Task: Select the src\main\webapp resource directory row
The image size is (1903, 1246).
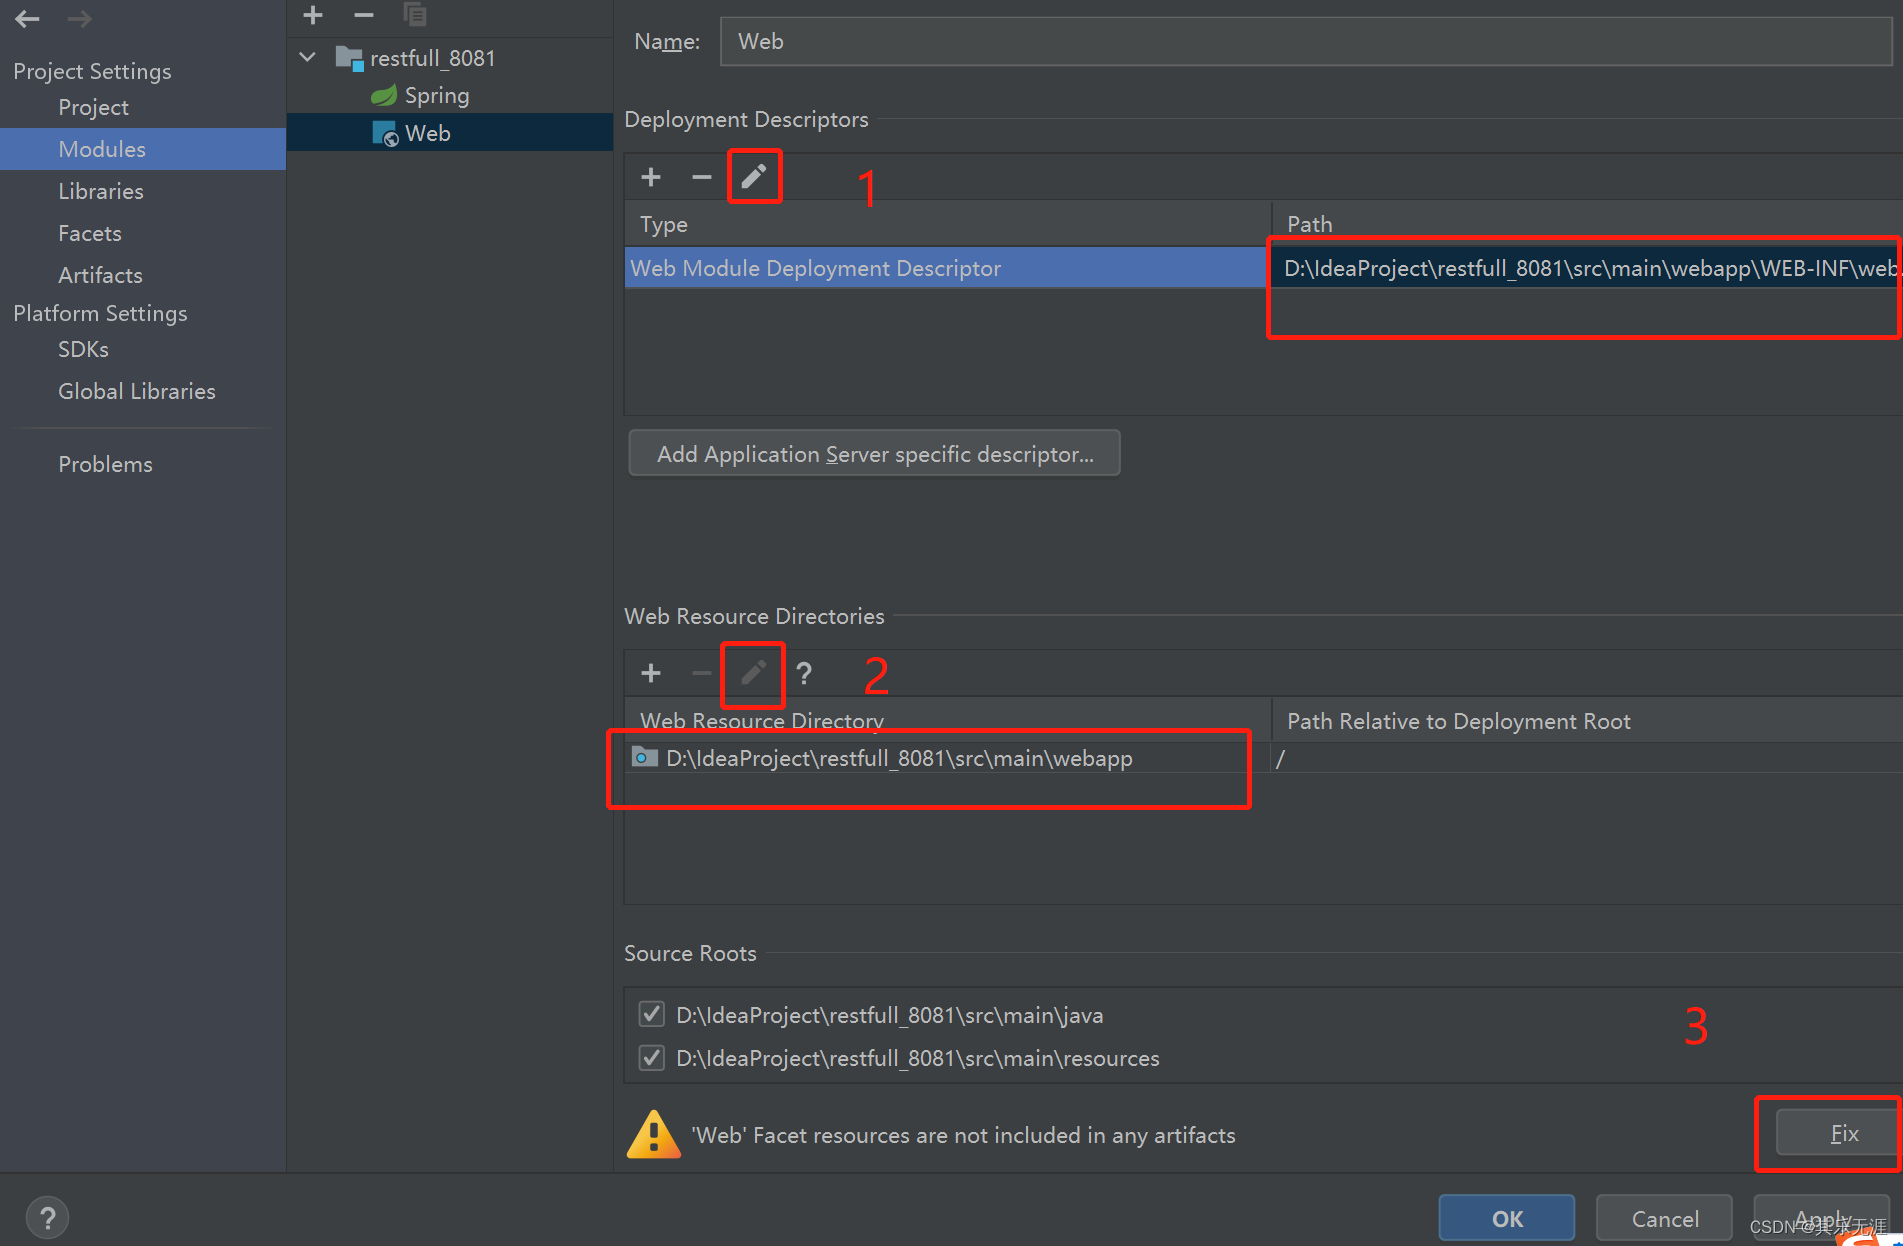Action: [946, 758]
